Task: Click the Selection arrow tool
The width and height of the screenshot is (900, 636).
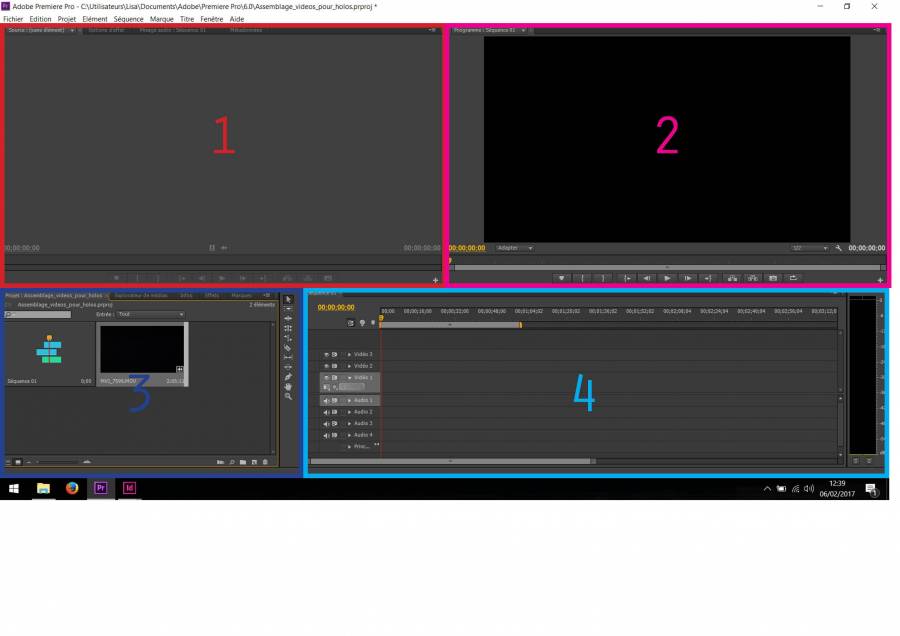Action: (288, 299)
